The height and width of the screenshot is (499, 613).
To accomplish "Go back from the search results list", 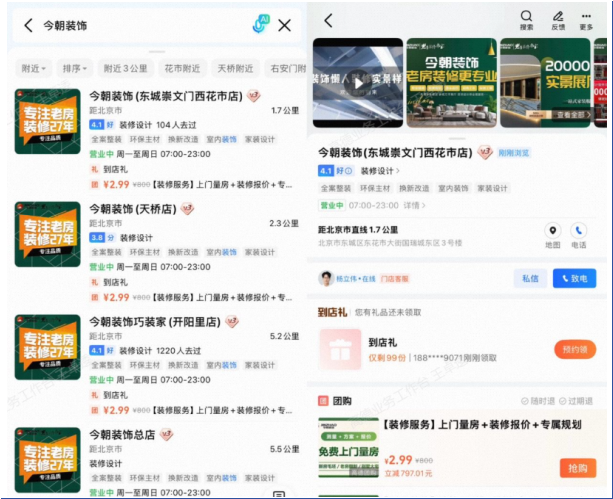I will coord(28,25).
